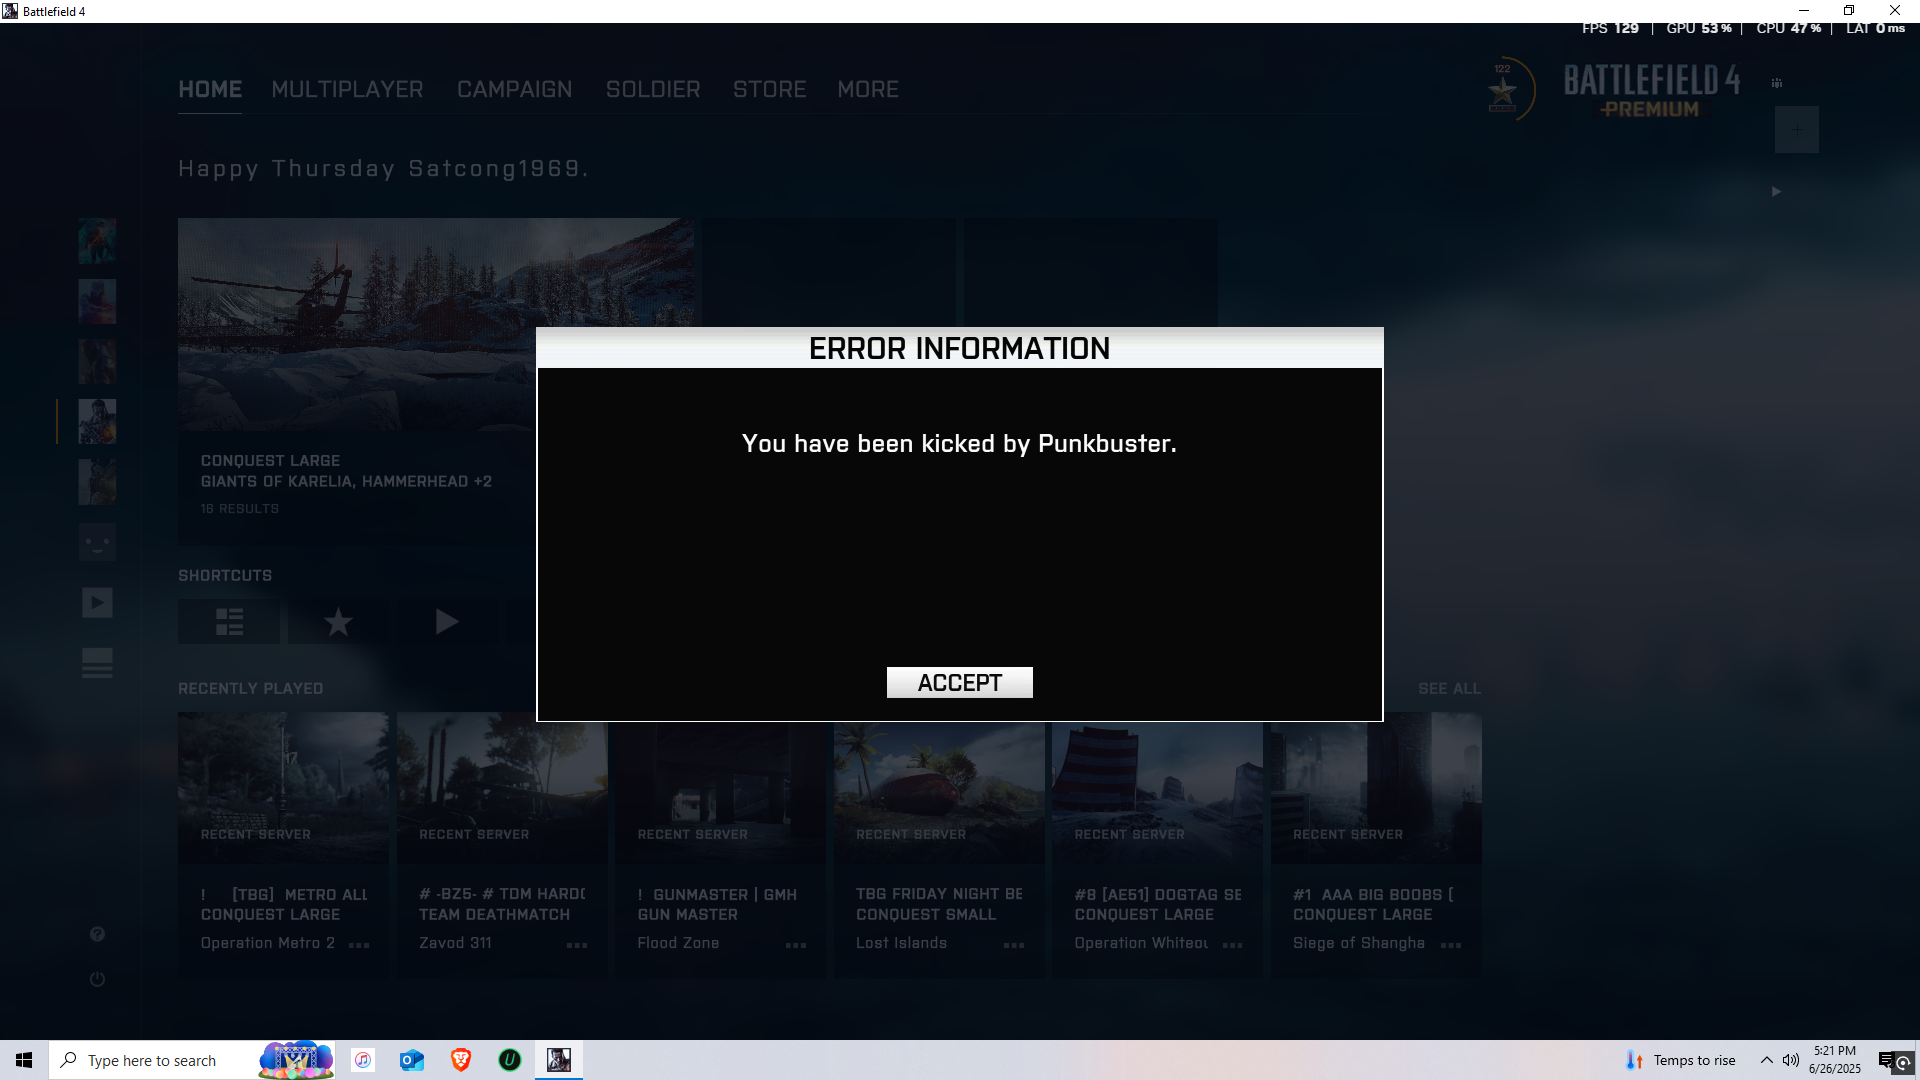
Task: Open the smiley face sidebar icon
Action: point(97,542)
